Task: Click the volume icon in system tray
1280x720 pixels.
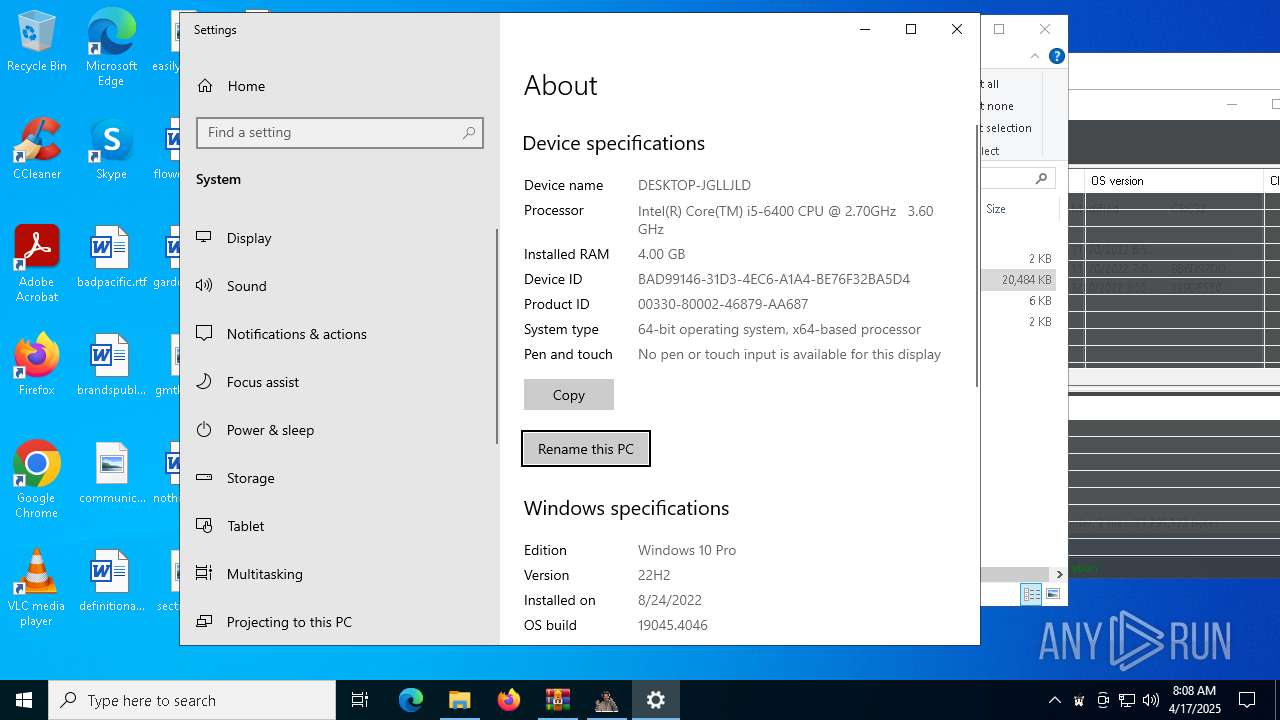Action: (x=1151, y=700)
